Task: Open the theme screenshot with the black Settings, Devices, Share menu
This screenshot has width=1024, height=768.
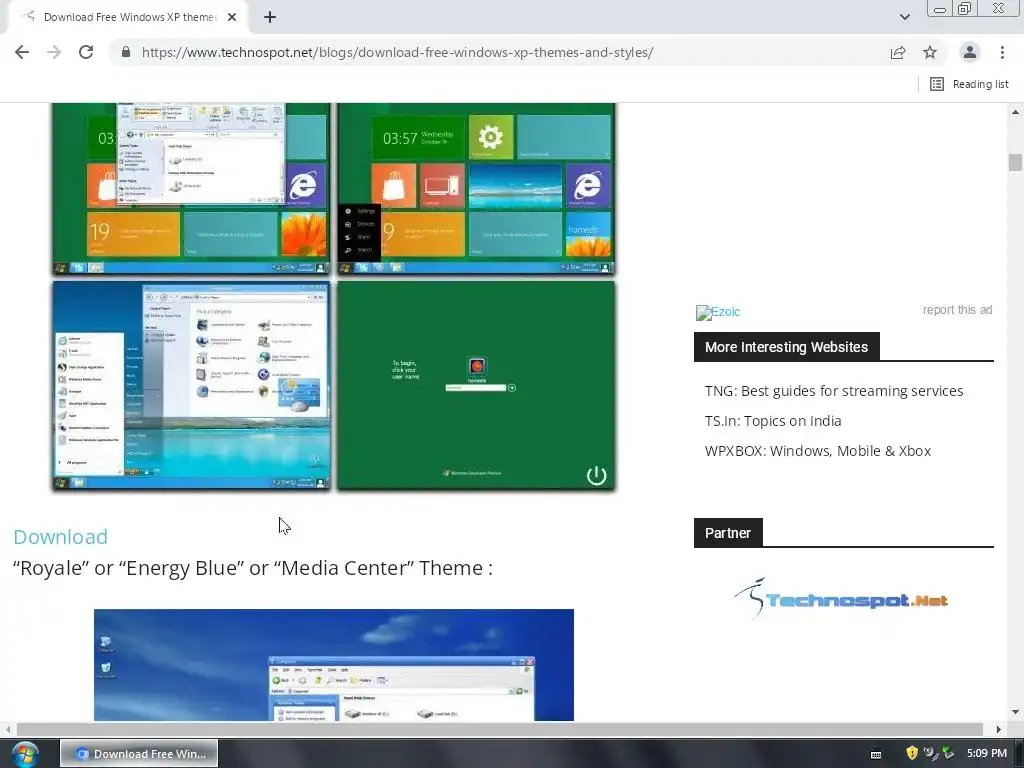Action: (476, 188)
